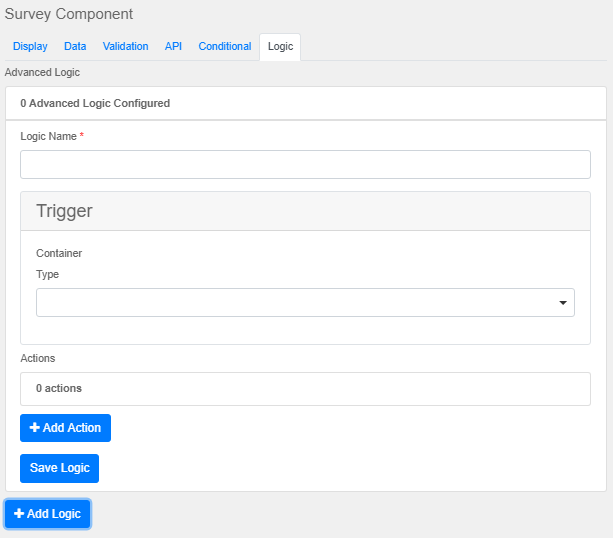Click the Add Action button label
The height and width of the screenshot is (538, 613).
coord(72,428)
